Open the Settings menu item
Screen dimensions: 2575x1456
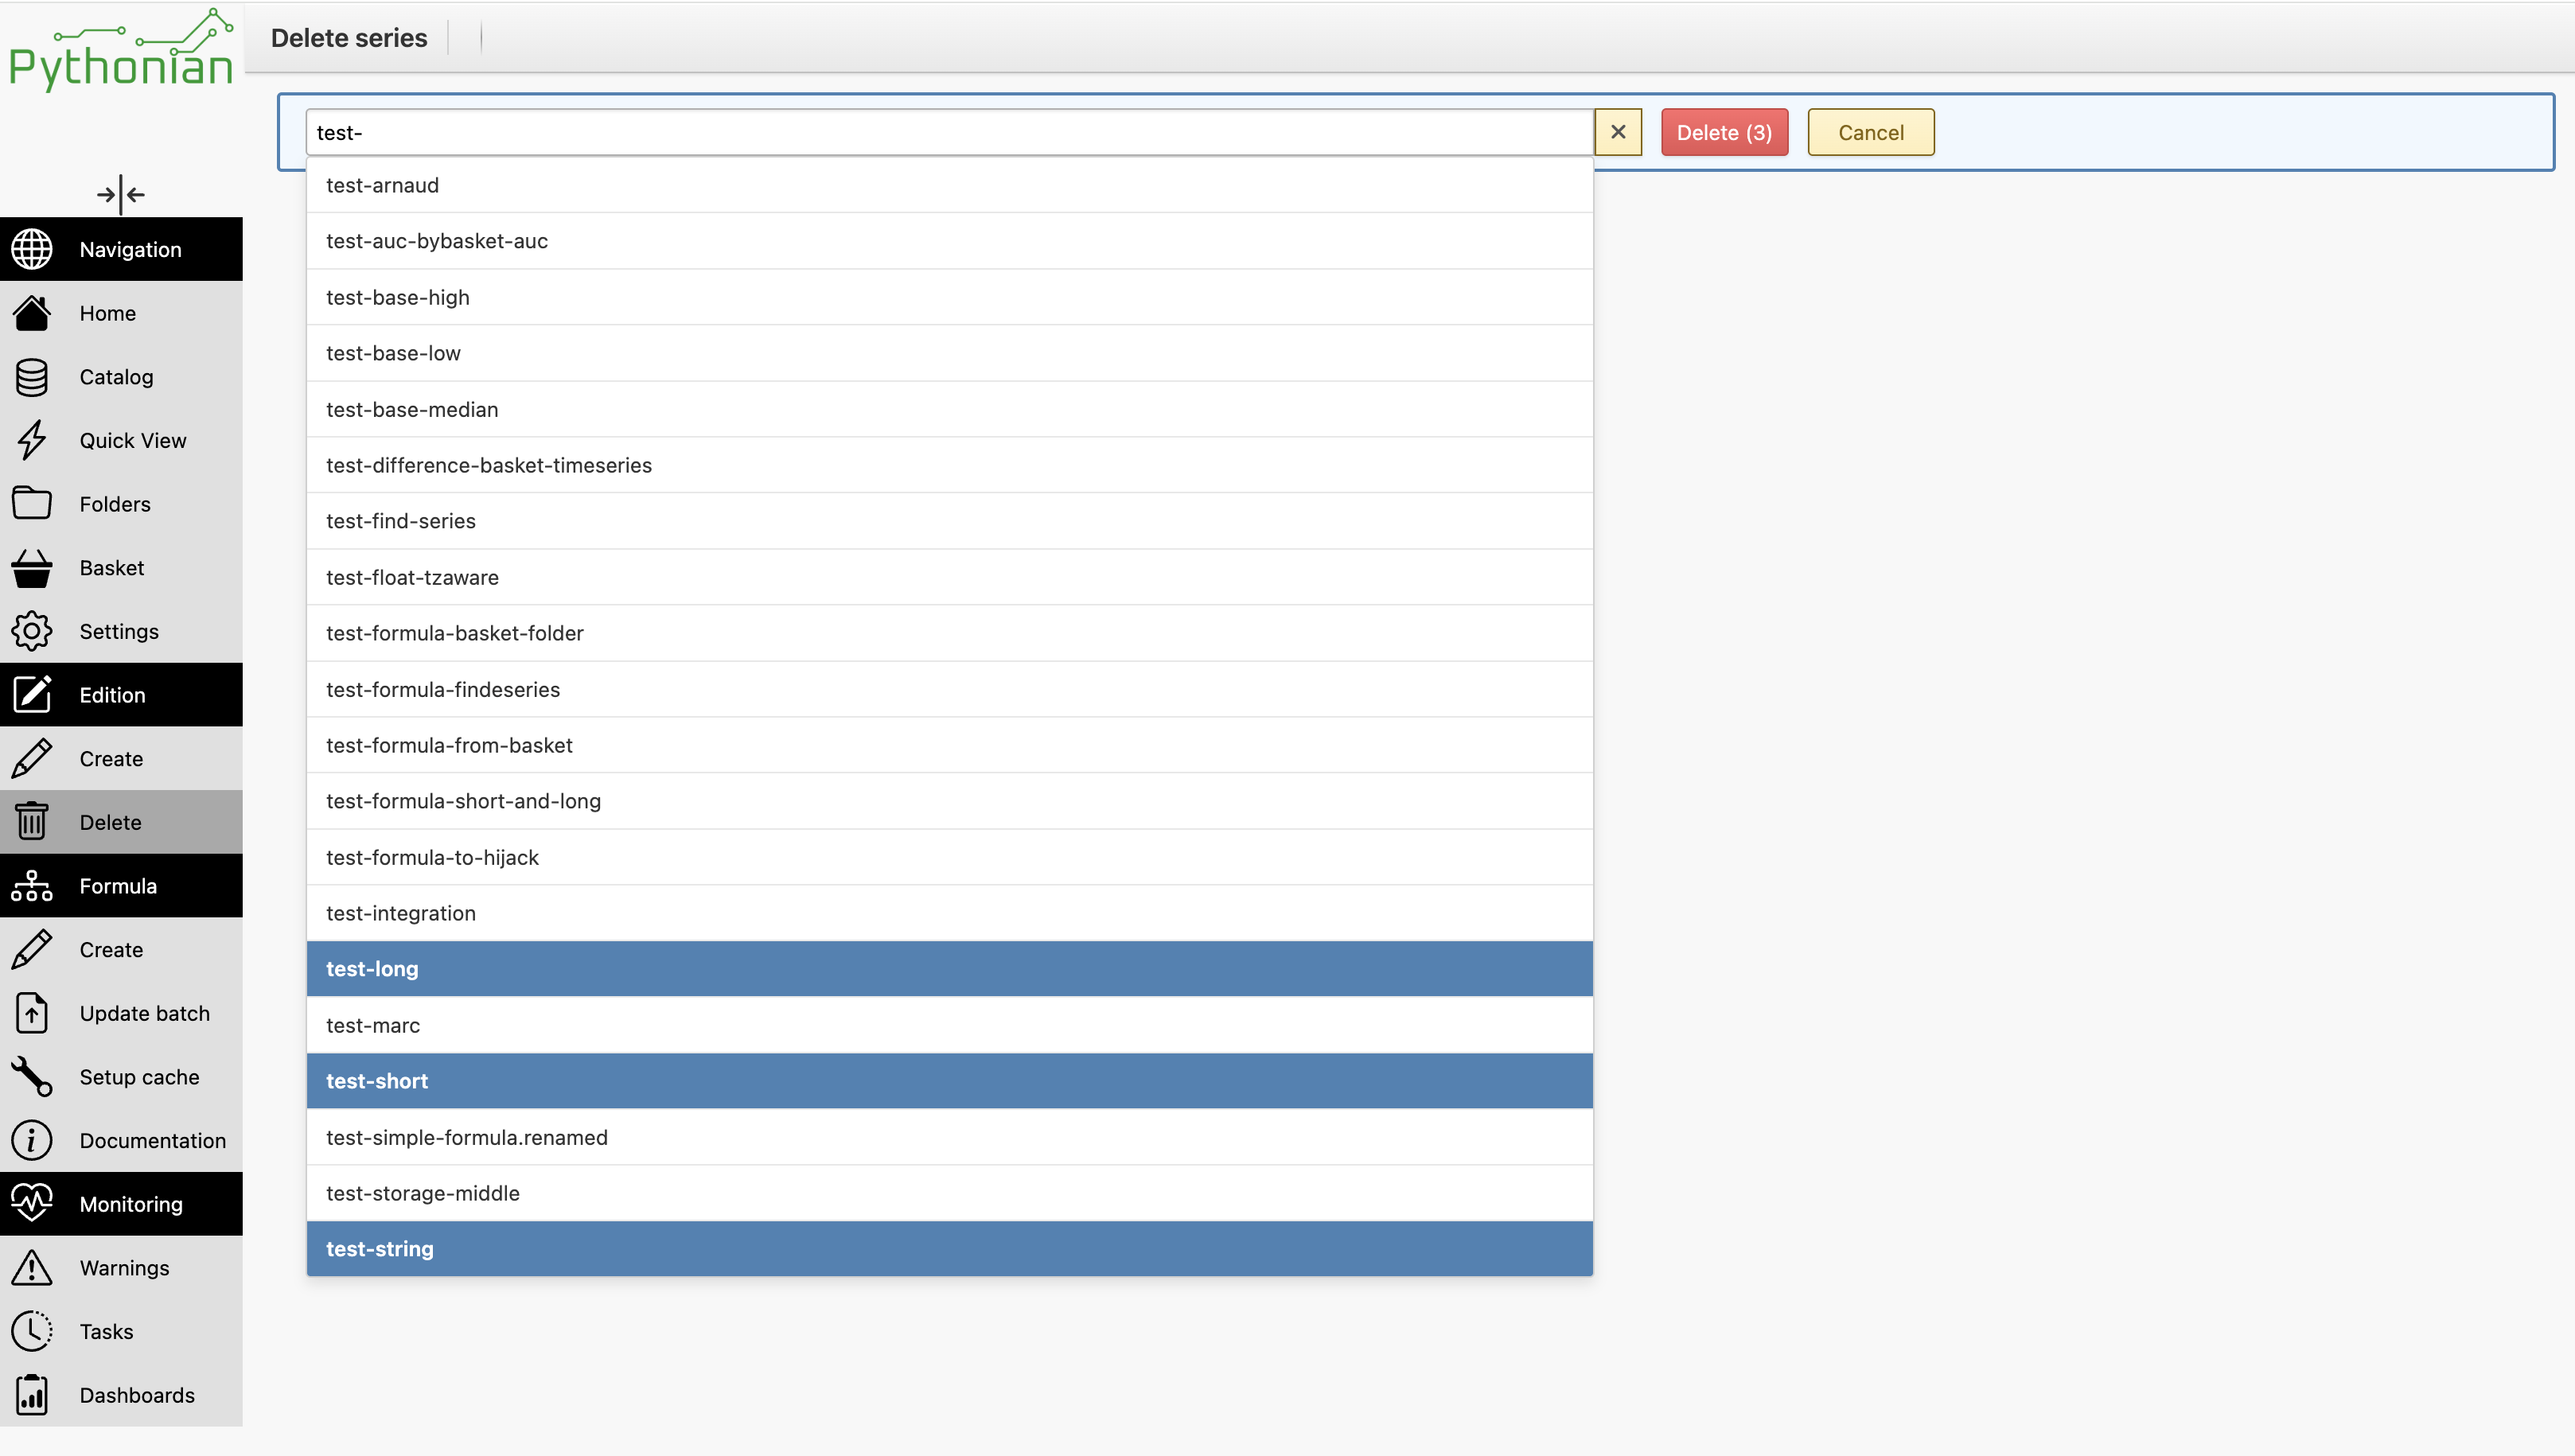pos(121,631)
